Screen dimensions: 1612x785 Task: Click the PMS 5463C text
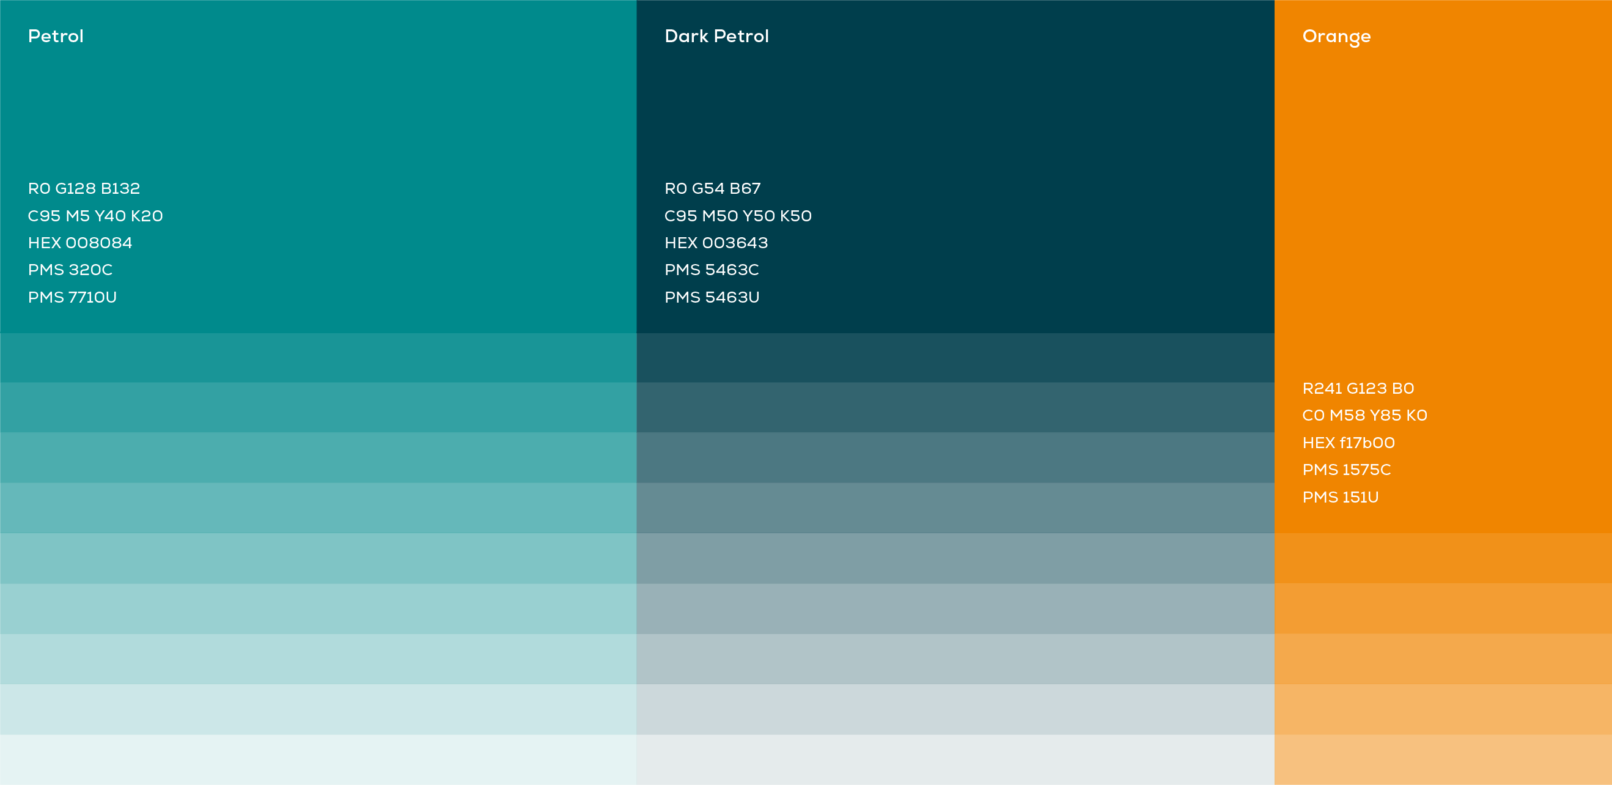[x=711, y=270]
